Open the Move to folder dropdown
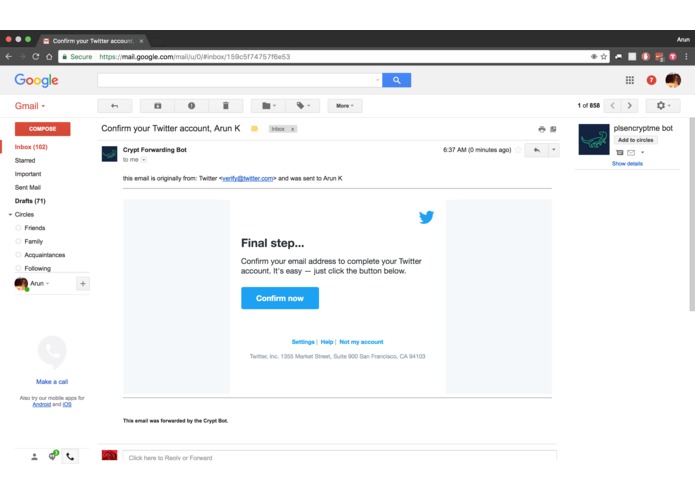This screenshot has height=494, width=695. [268, 106]
